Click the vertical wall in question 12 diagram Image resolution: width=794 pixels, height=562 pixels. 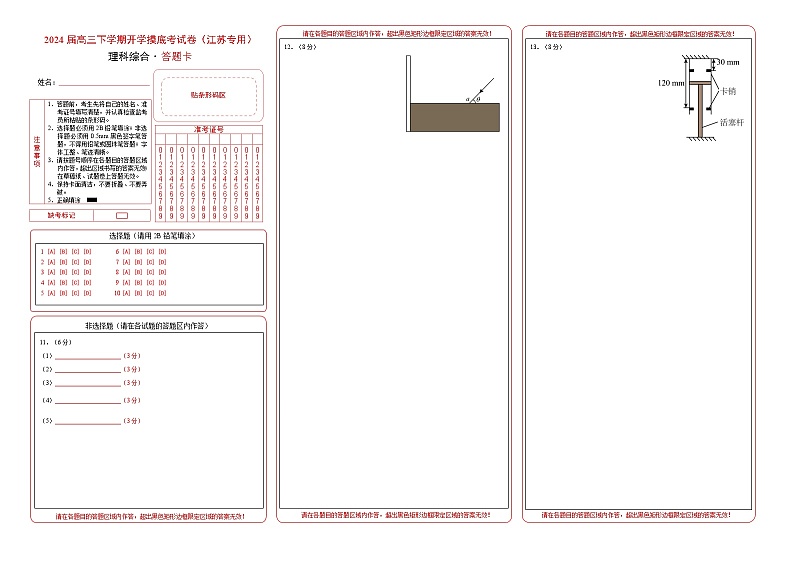coord(408,93)
